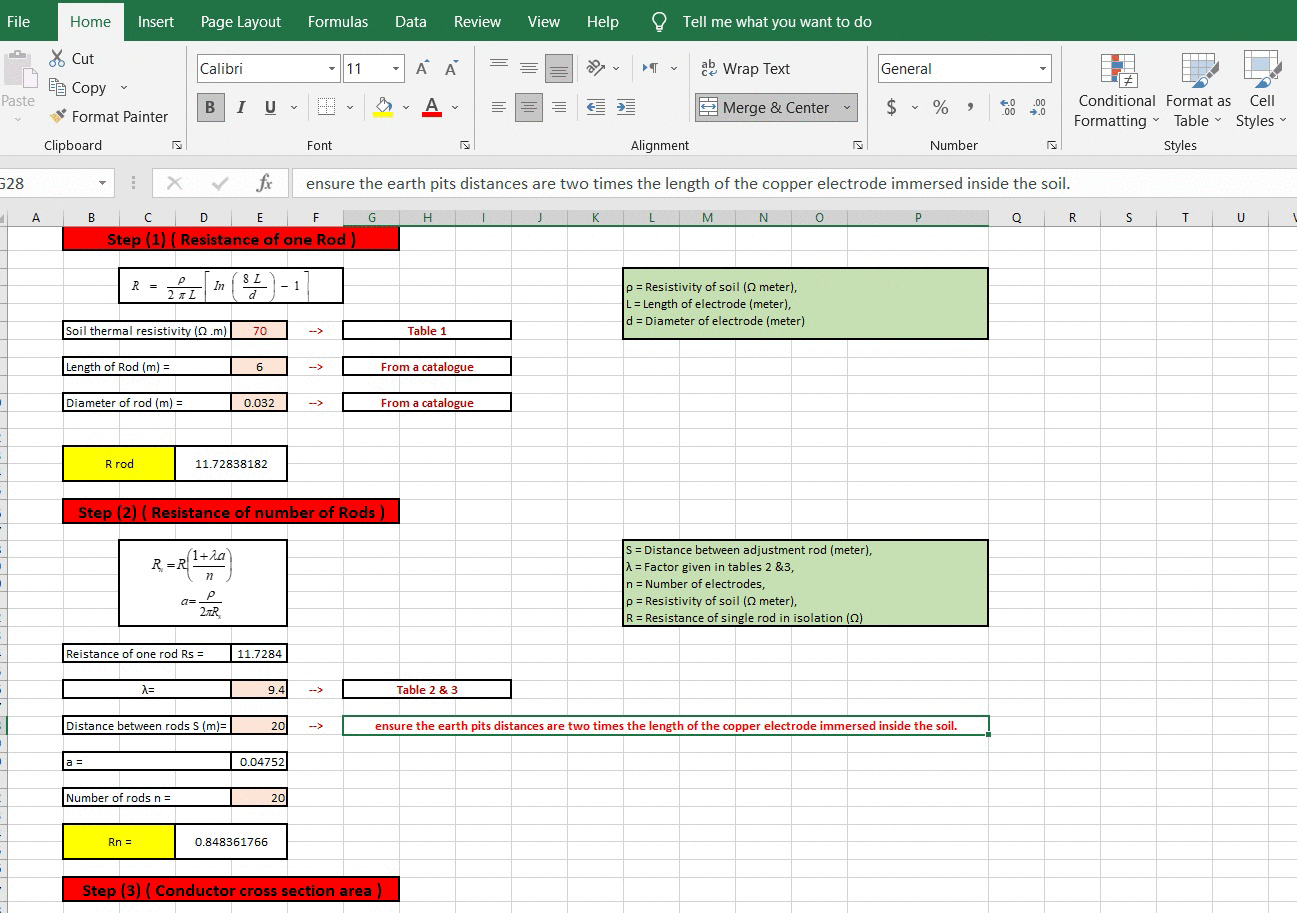The height and width of the screenshot is (913, 1297).
Task: Toggle Wrap Text on the cell
Action: [x=745, y=68]
